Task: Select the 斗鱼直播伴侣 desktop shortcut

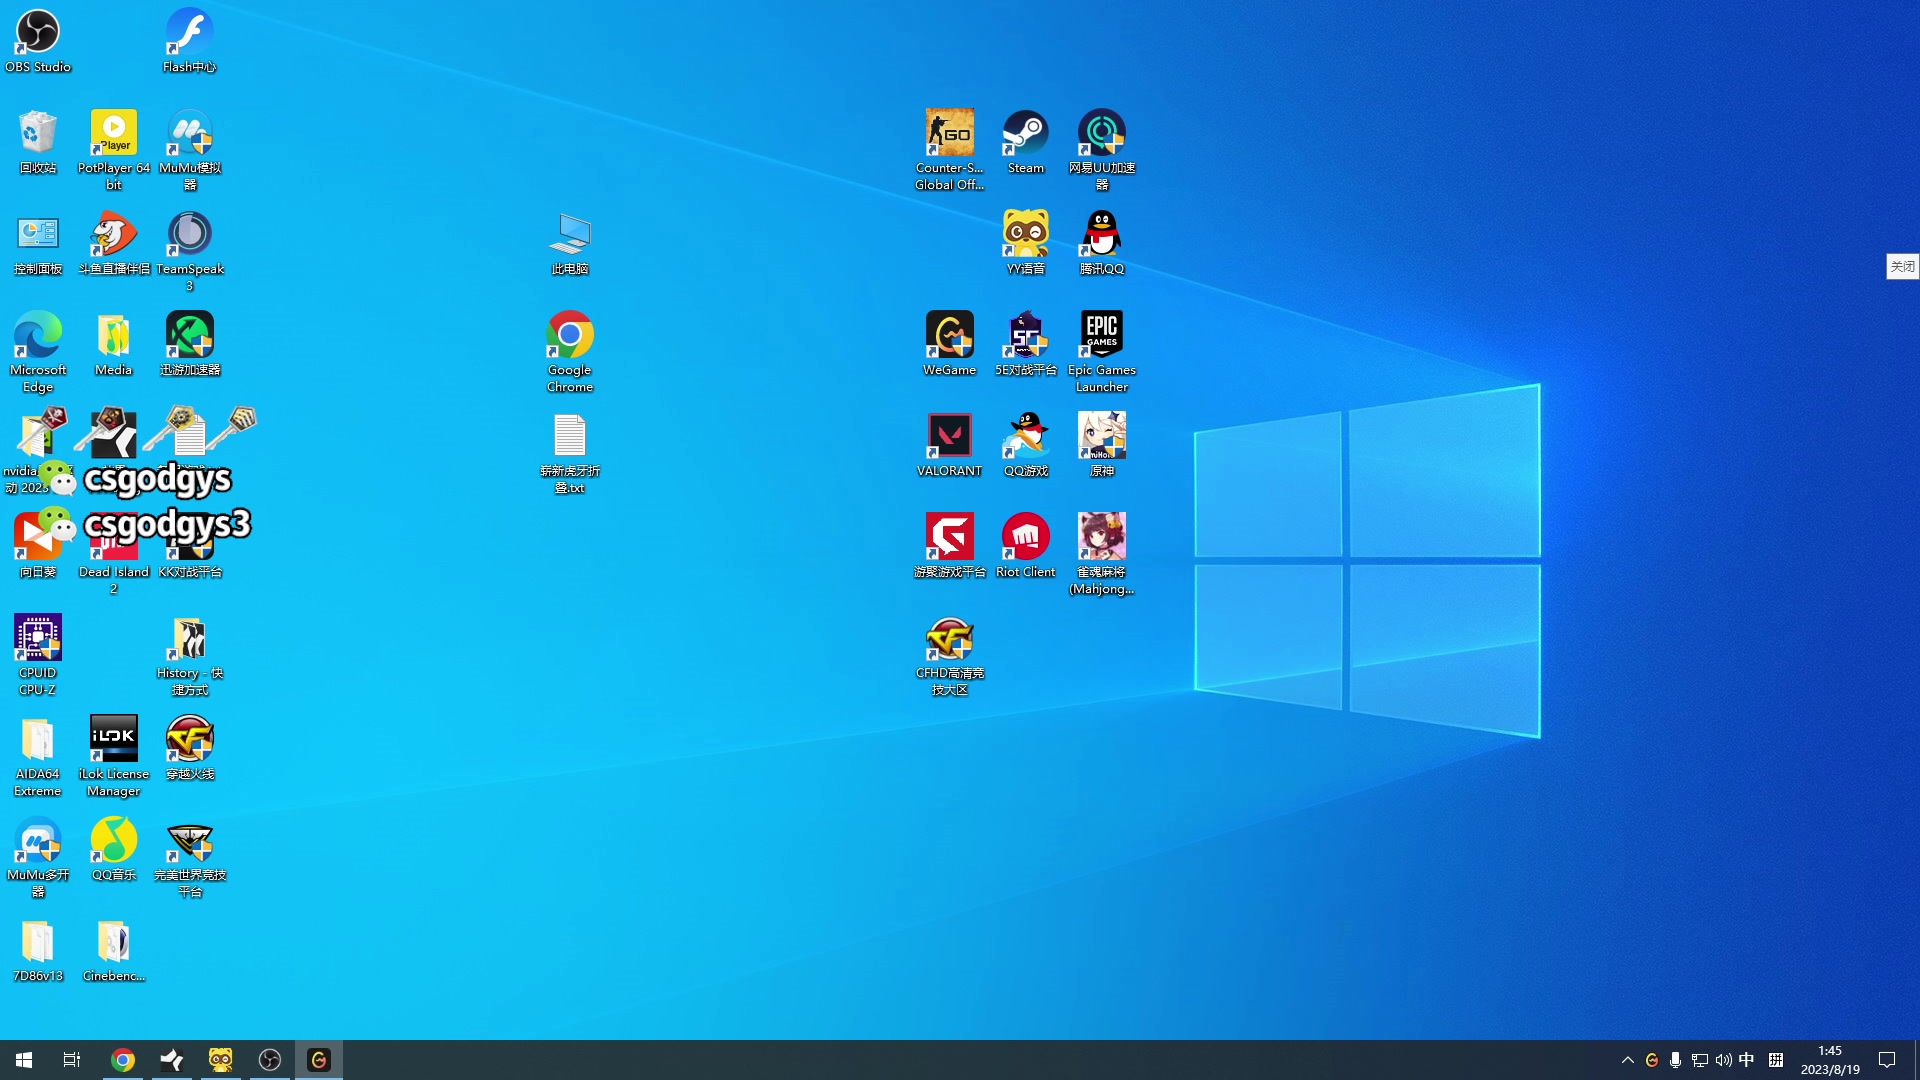Action: click(x=114, y=243)
